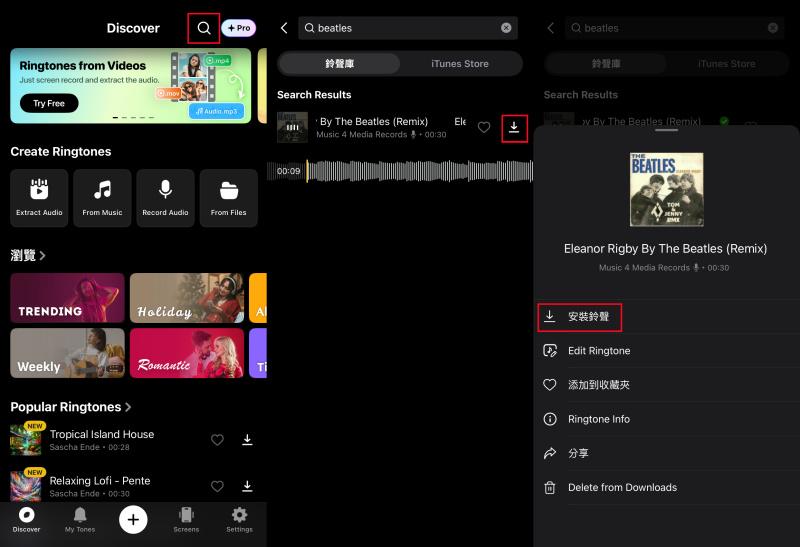Open the Holiday category card

187,298
